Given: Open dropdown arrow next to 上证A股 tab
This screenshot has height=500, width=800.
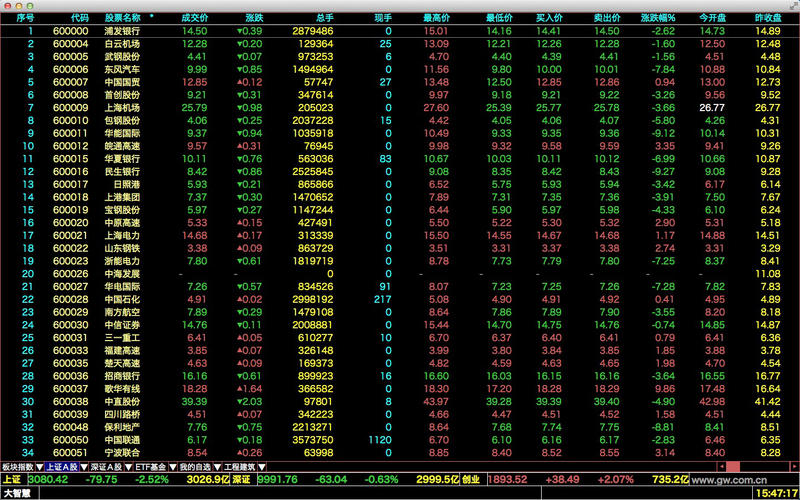Looking at the screenshot, I should point(84,467).
